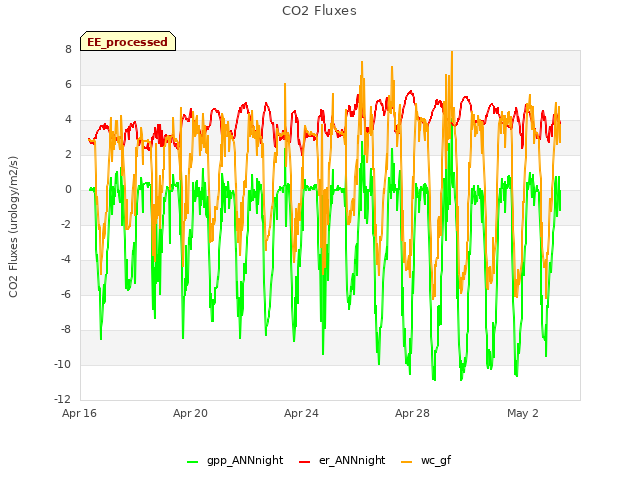Viewport: 640px width, 480px height.
Task: Click the red er_ANNnight legend color marker
Action: coord(304,462)
